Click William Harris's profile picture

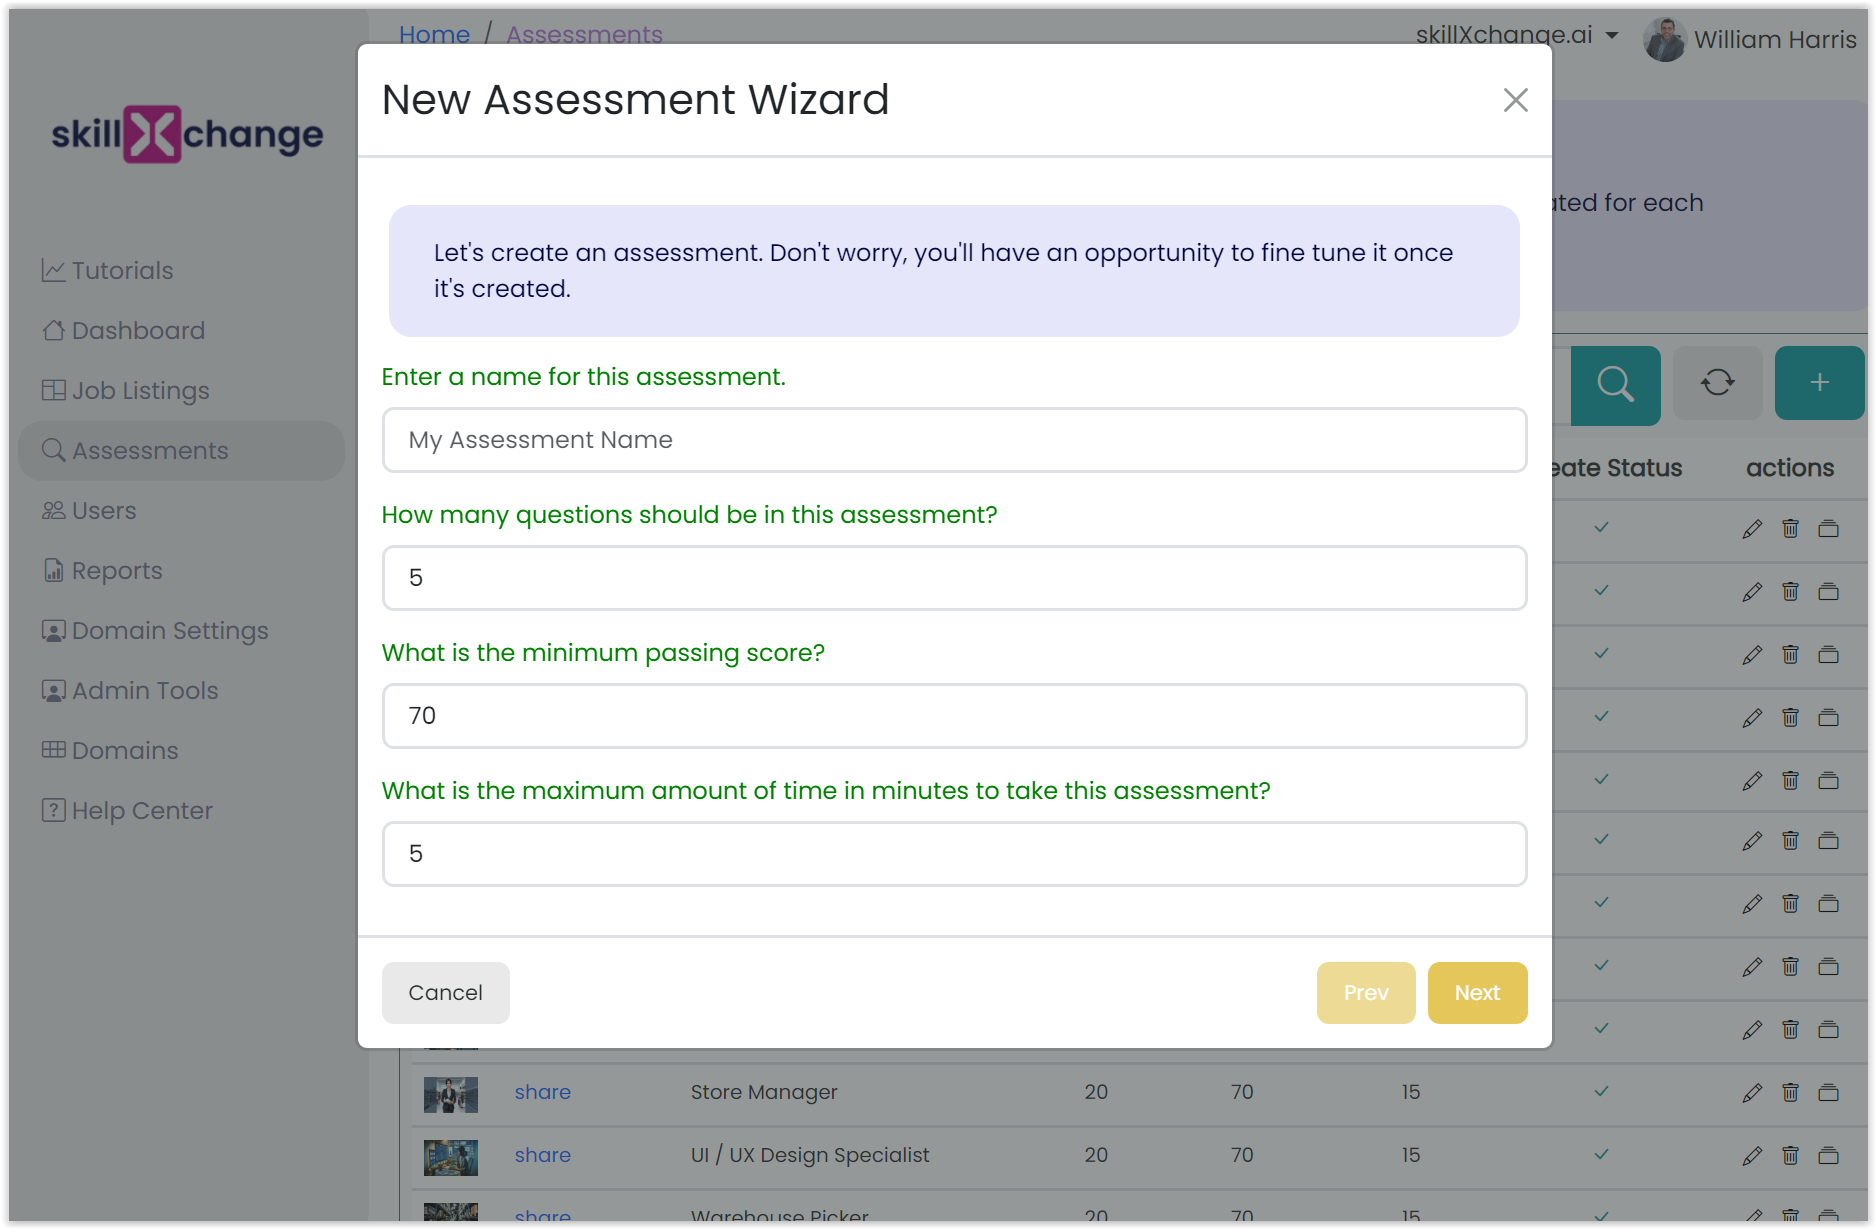coord(1665,39)
